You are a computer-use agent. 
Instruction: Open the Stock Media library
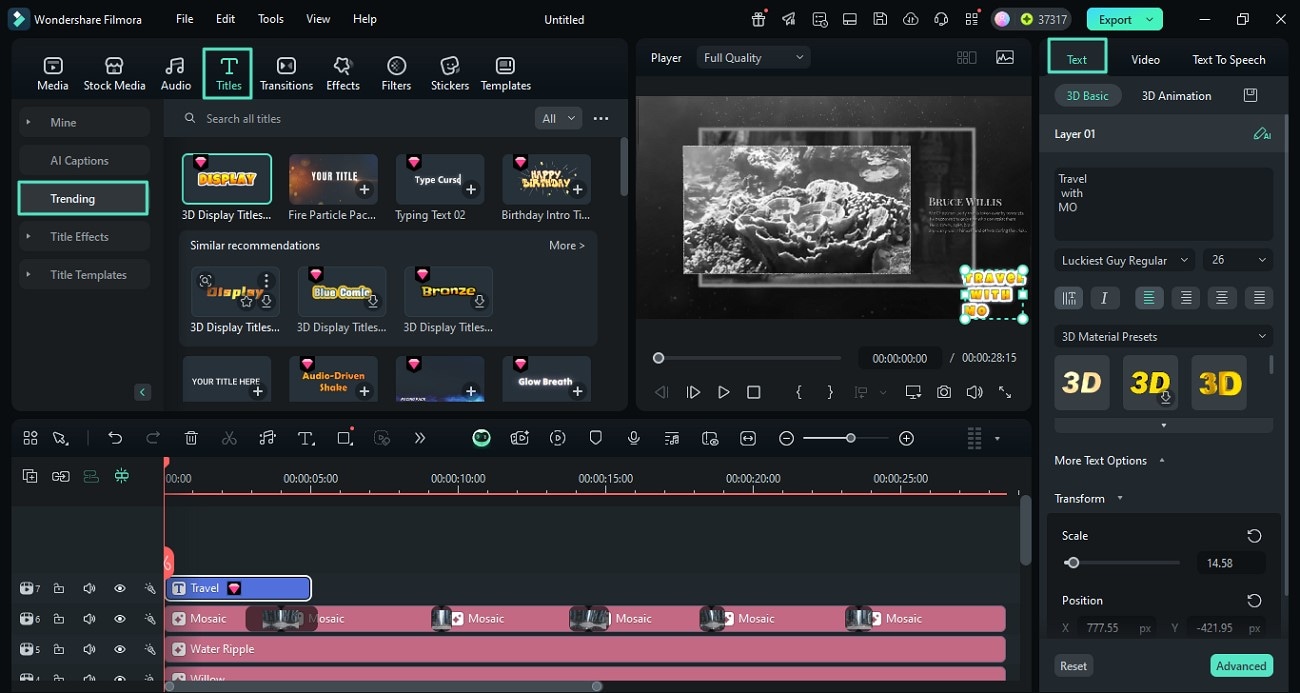tap(114, 74)
